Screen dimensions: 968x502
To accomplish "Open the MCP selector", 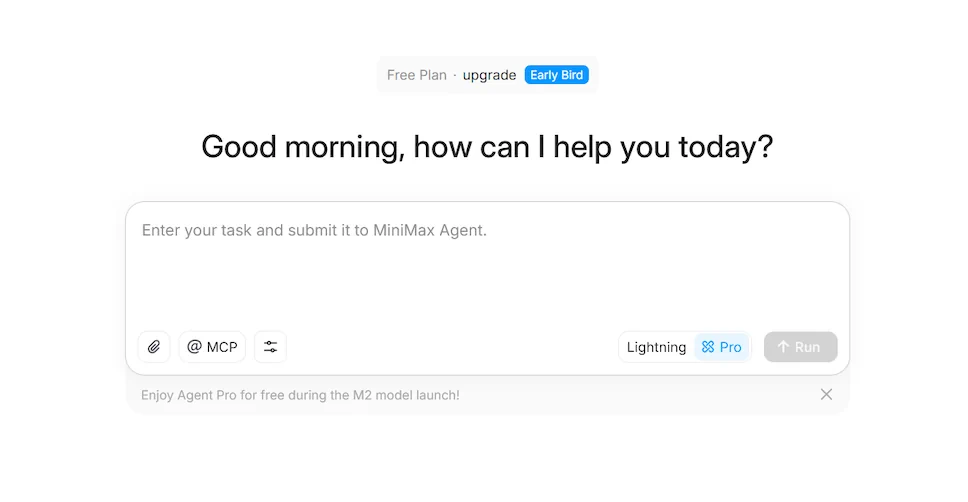I will point(212,347).
